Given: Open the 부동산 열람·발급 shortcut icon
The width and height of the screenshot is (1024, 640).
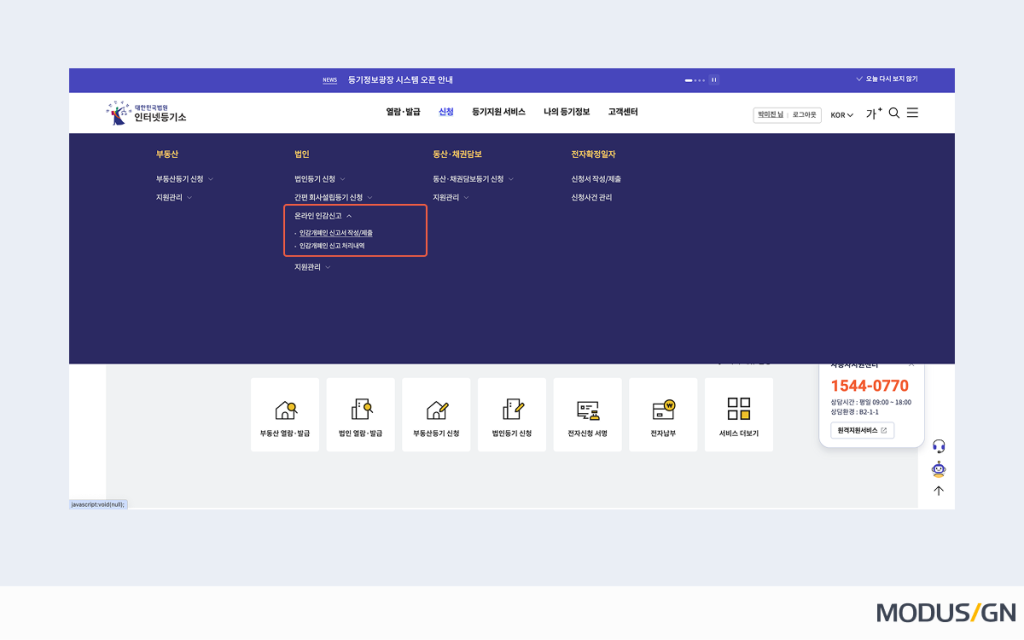Looking at the screenshot, I should coord(285,410).
